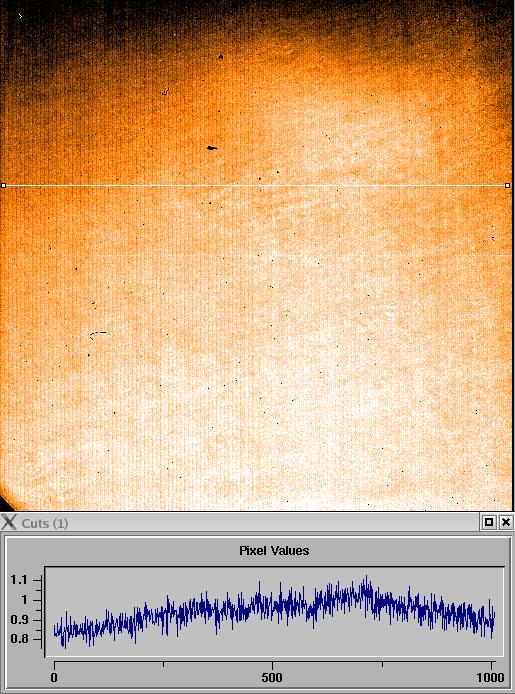This screenshot has height=694, width=515.
Task: Click the large dark blob above cut line
Action: point(212,148)
